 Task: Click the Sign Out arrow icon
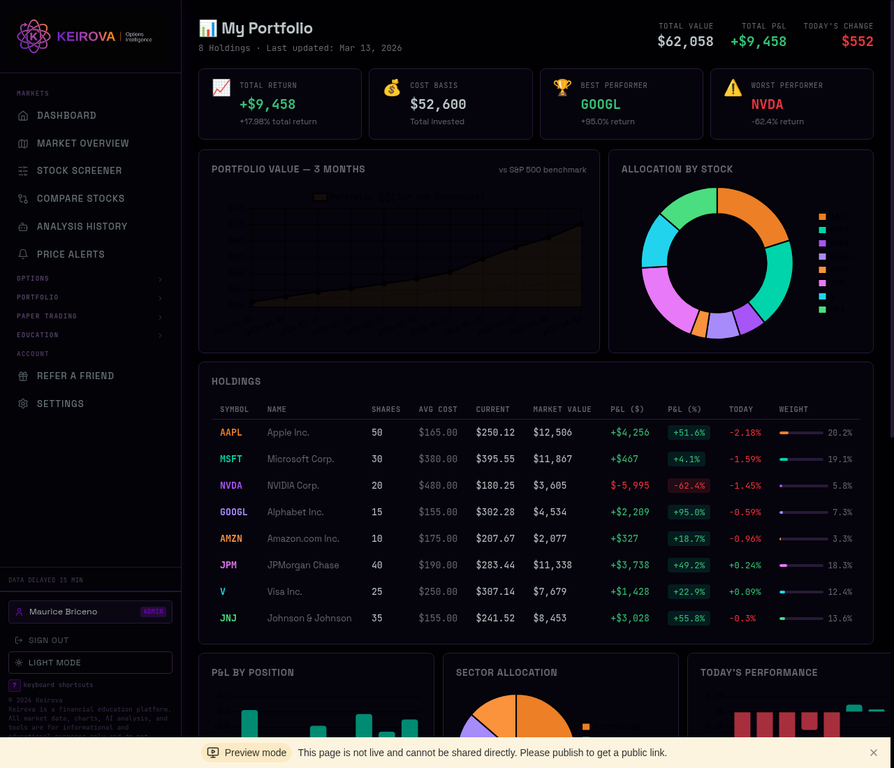click(x=18, y=640)
